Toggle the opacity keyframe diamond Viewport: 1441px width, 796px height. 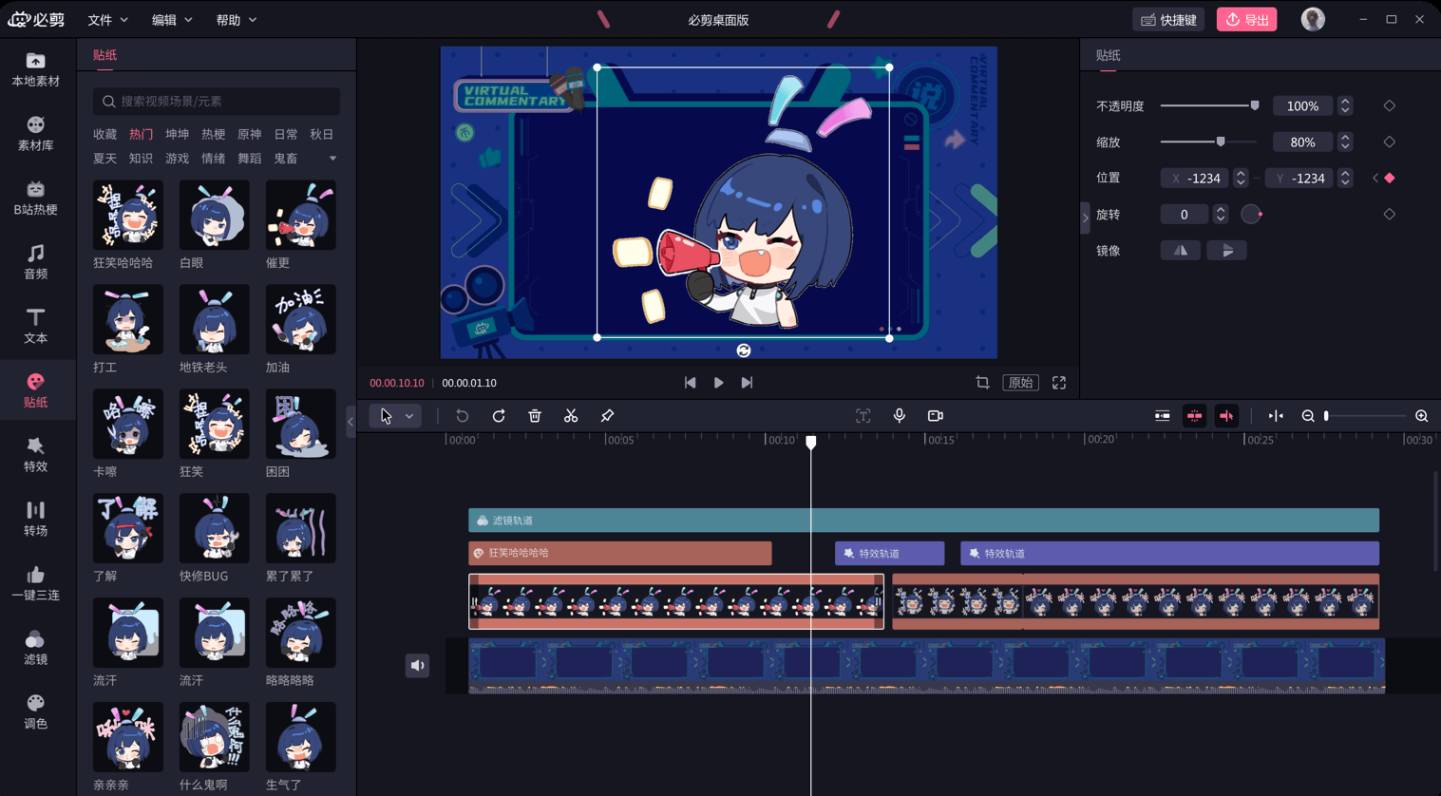(1389, 106)
